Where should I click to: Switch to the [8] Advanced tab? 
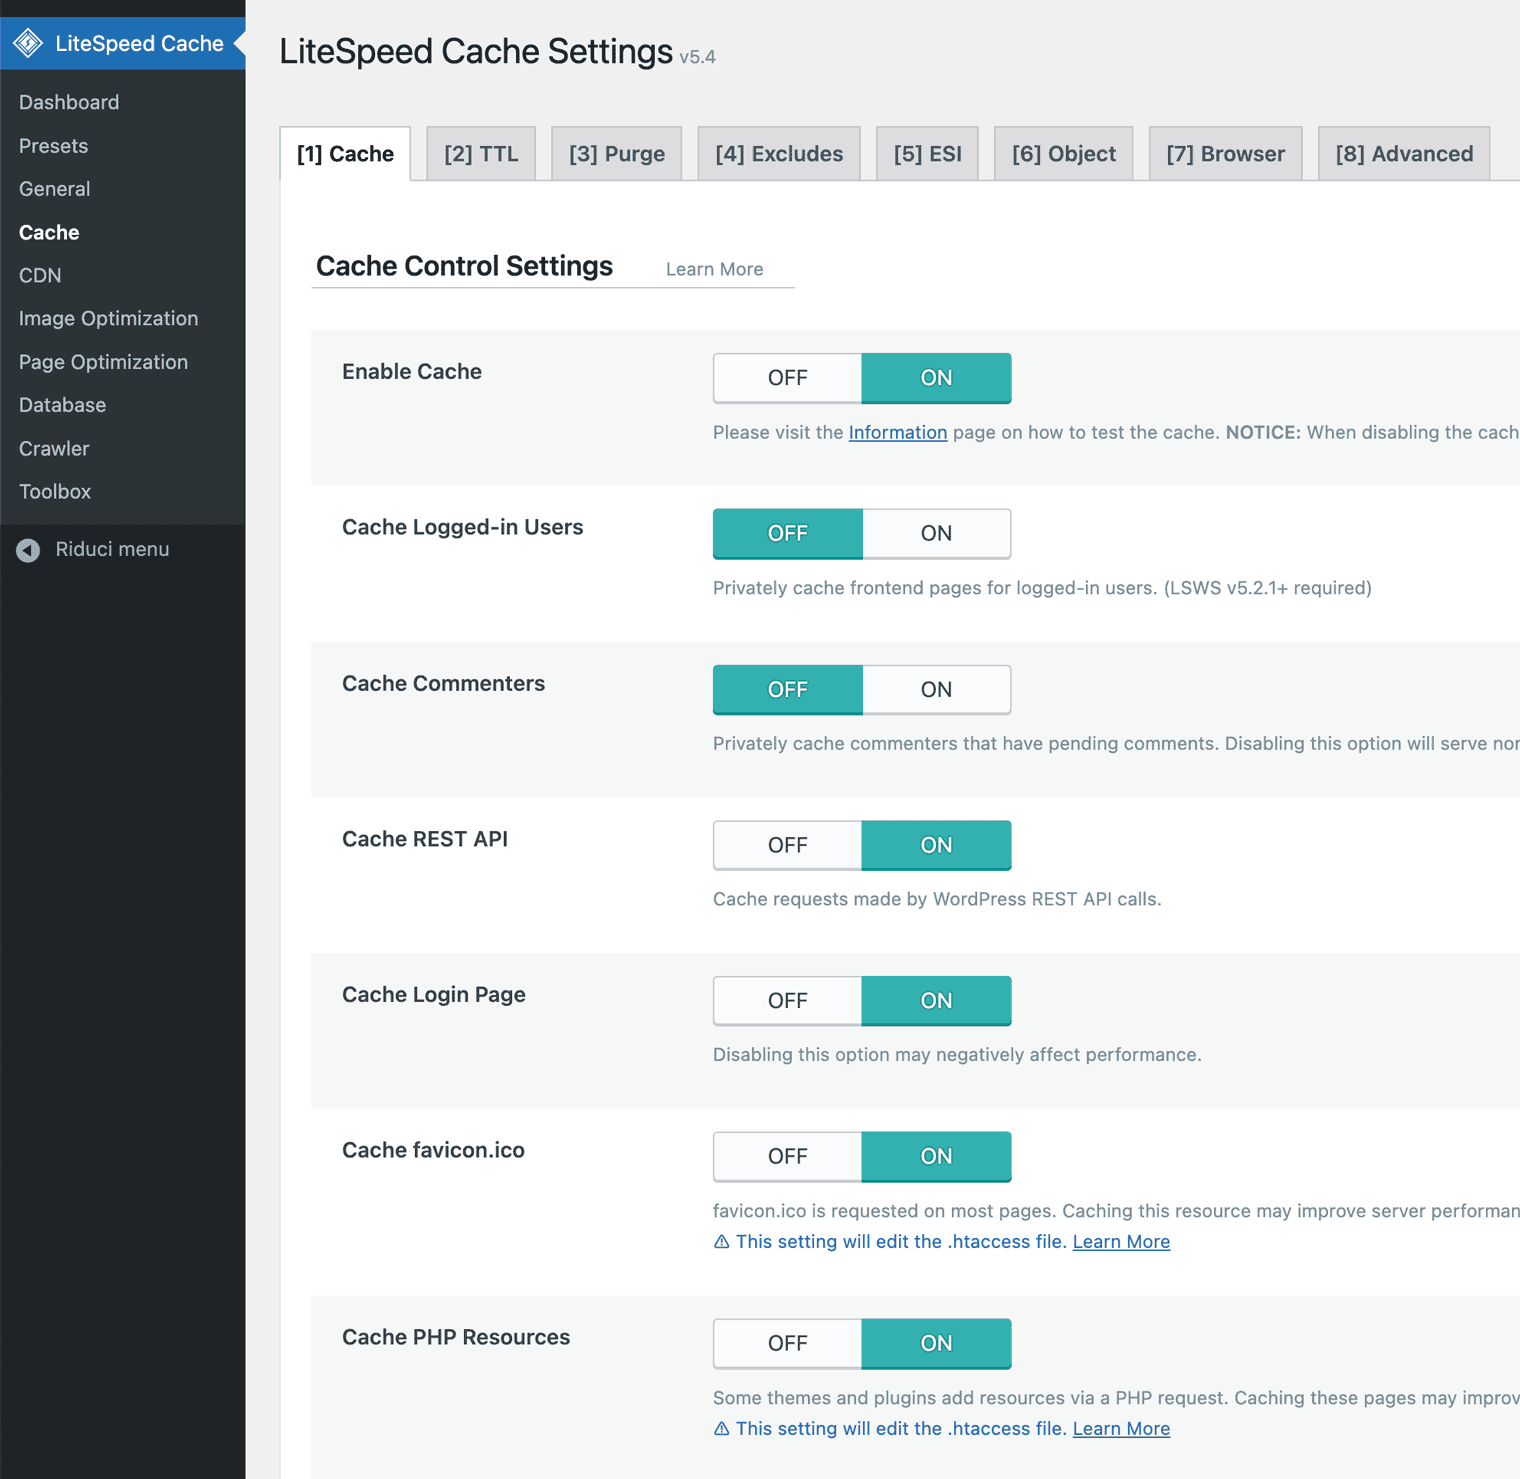[x=1404, y=154]
